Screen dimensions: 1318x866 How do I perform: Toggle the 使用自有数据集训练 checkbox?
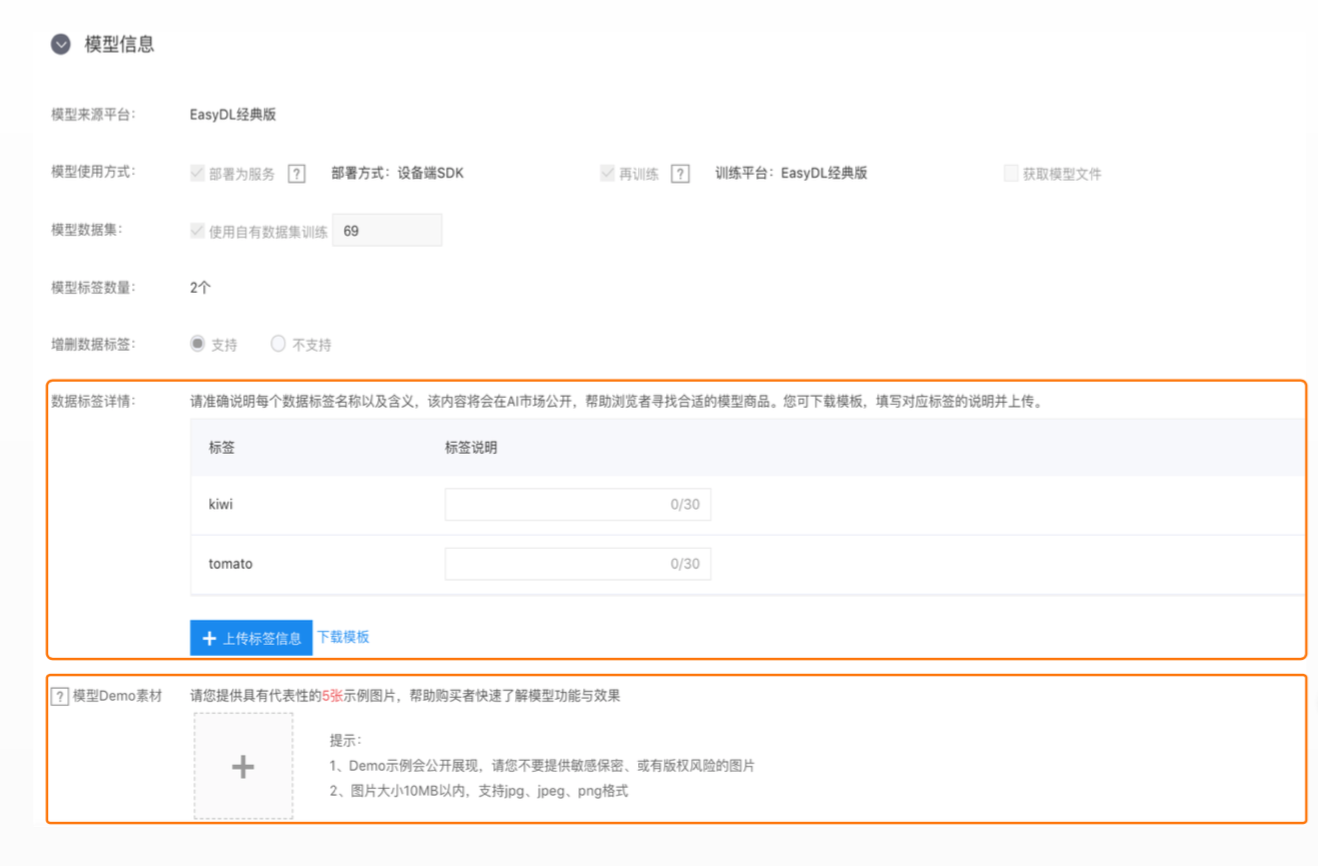[x=197, y=230]
